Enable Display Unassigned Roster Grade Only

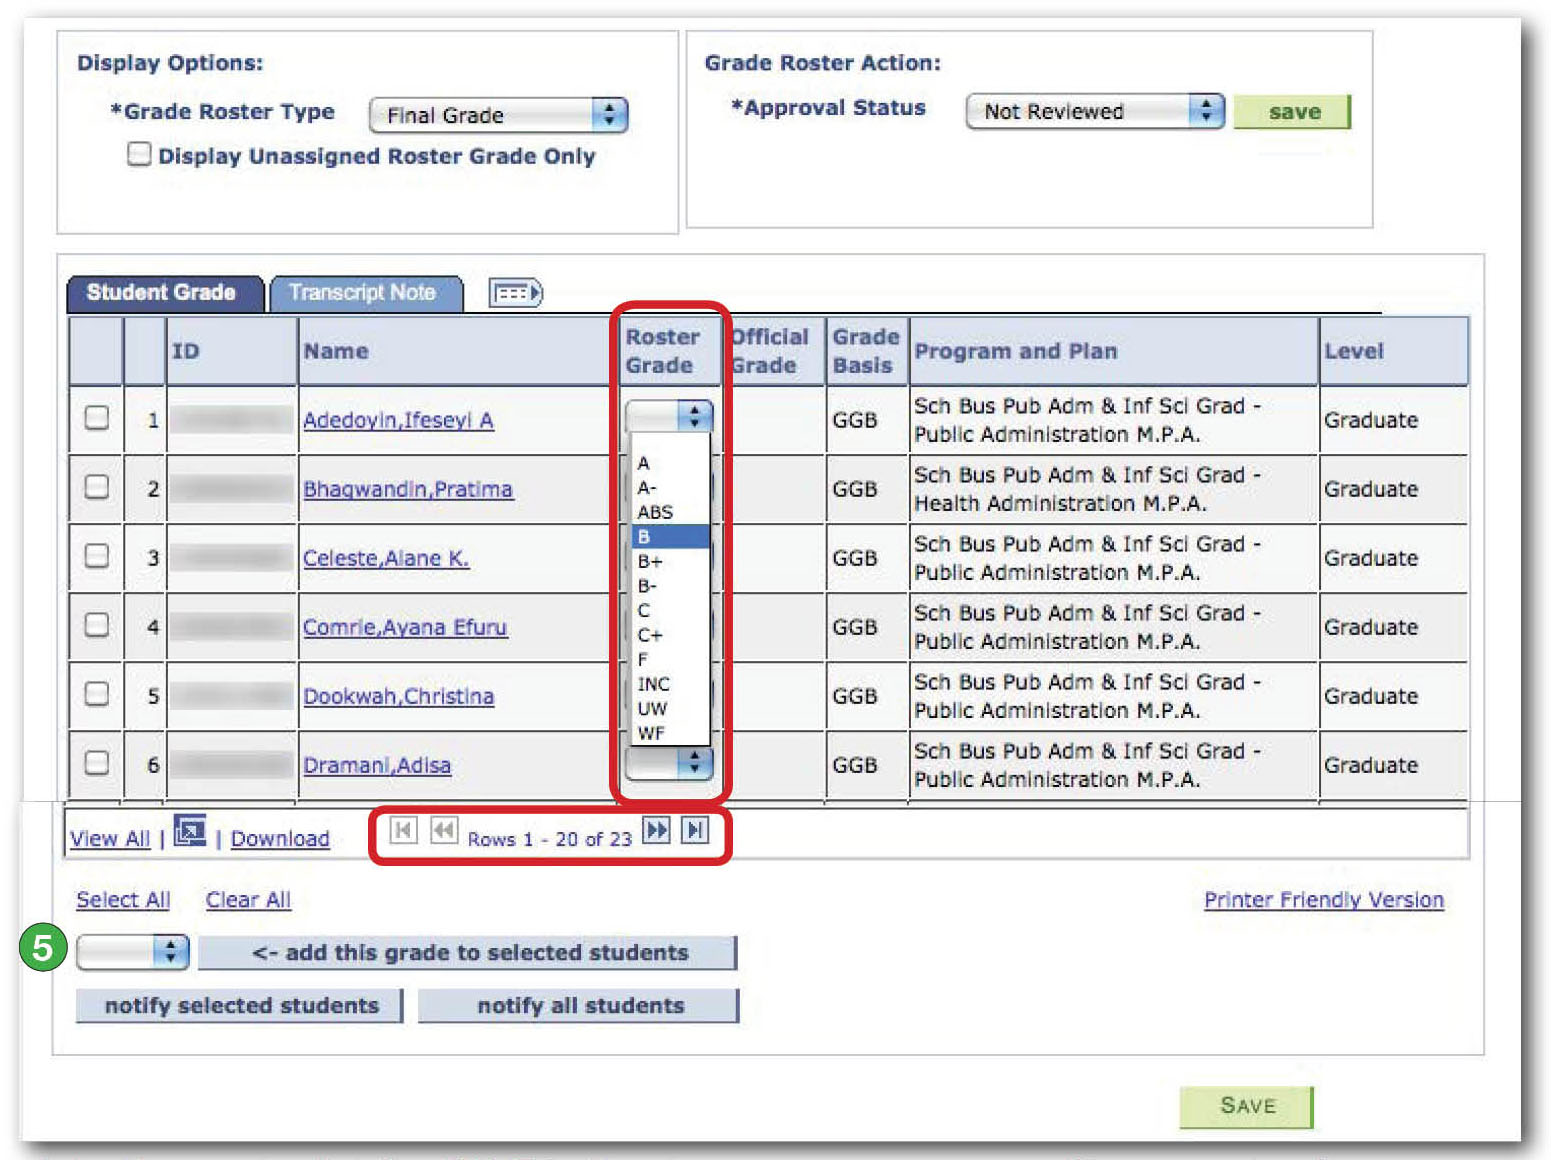point(138,155)
